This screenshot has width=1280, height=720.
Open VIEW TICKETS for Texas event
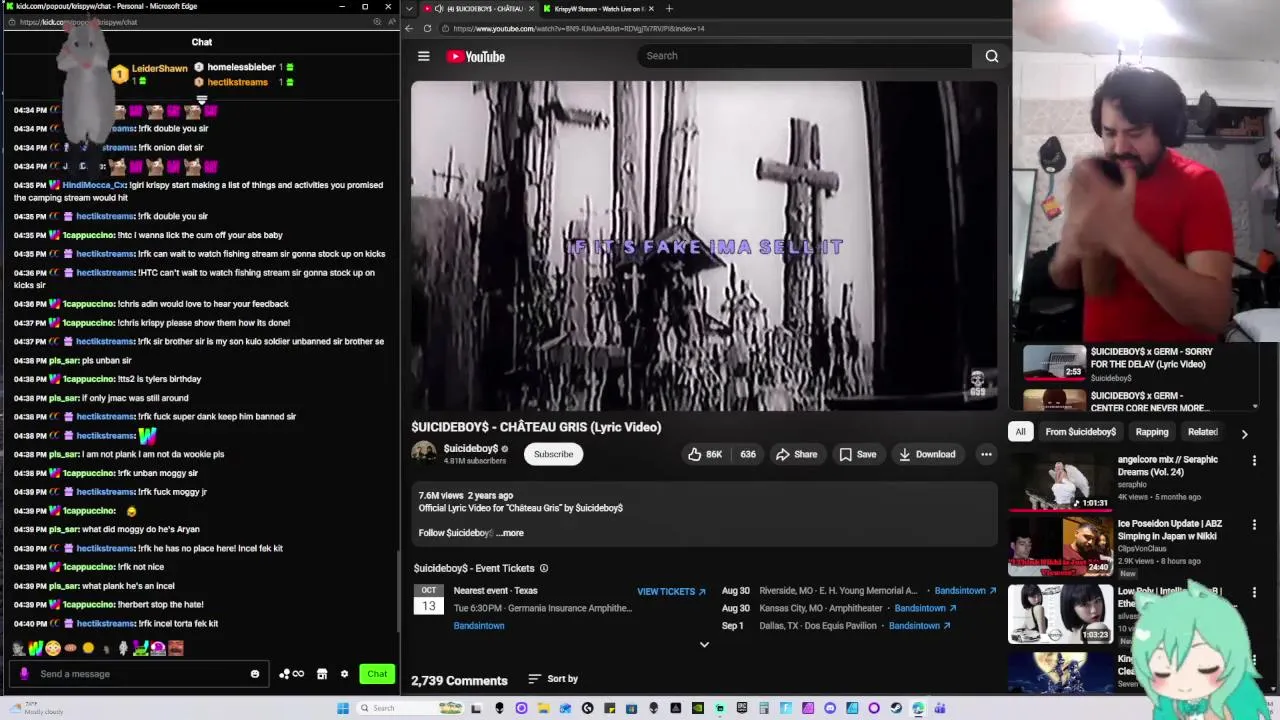click(671, 591)
